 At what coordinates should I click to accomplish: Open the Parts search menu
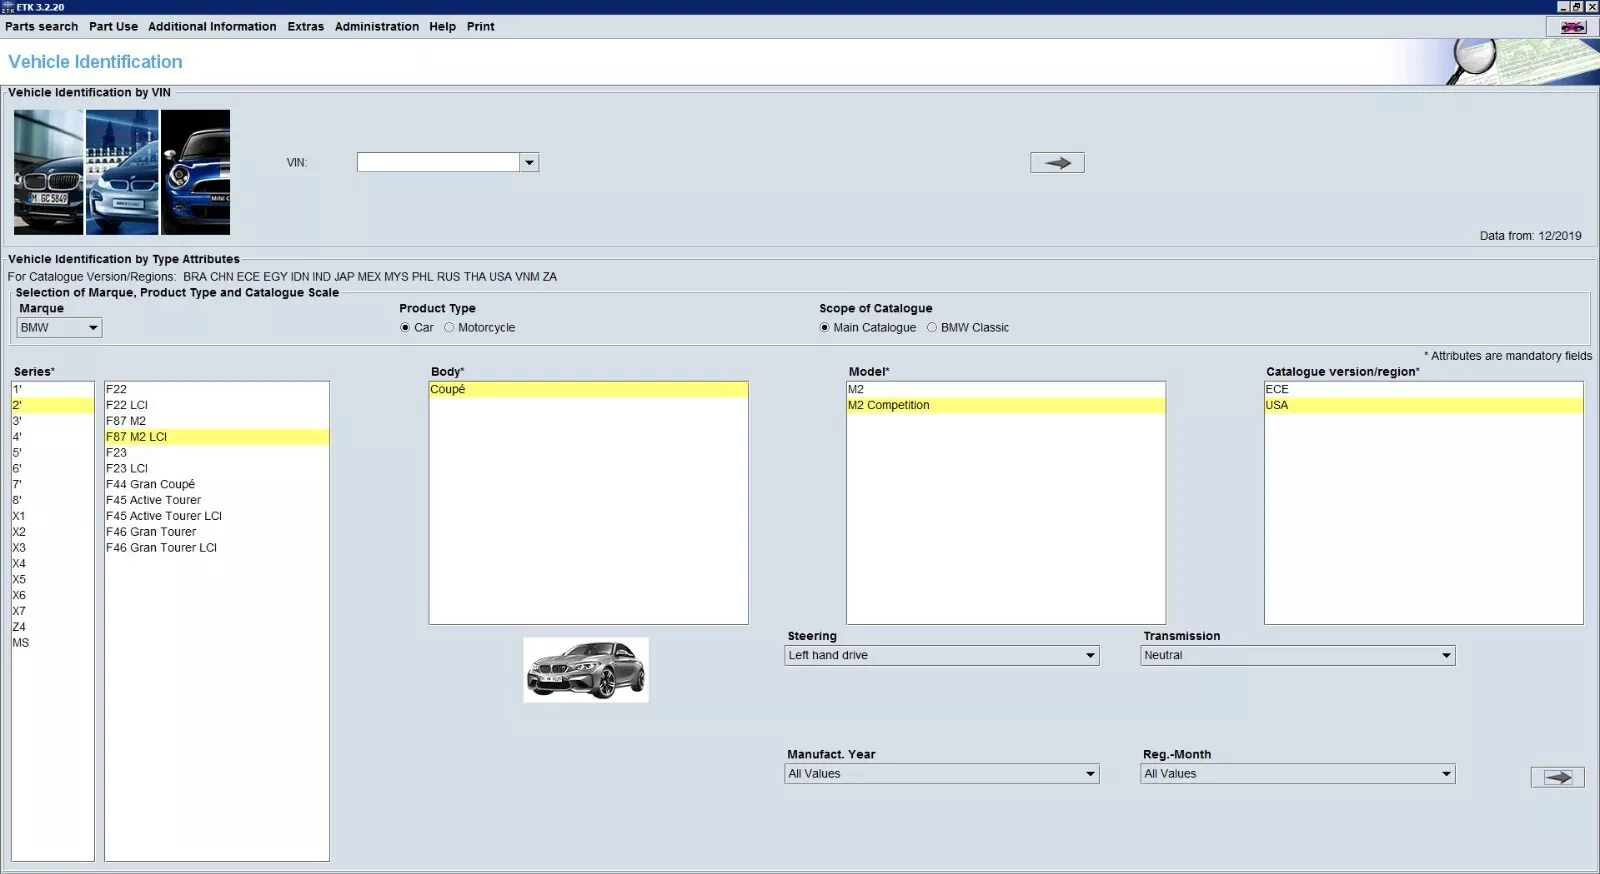click(41, 27)
